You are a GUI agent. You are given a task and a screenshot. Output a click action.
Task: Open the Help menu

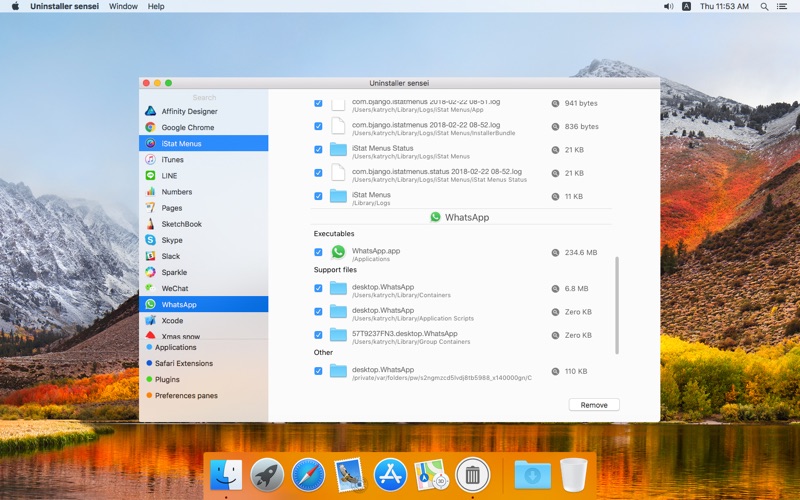point(156,6)
